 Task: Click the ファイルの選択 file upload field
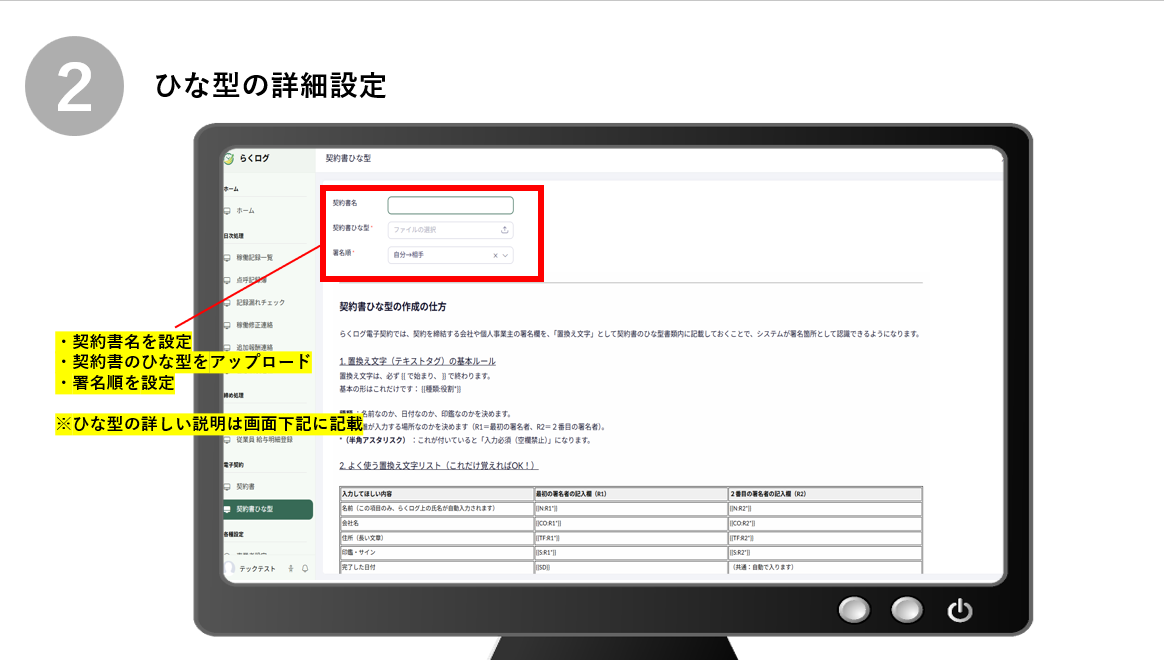tap(443, 229)
